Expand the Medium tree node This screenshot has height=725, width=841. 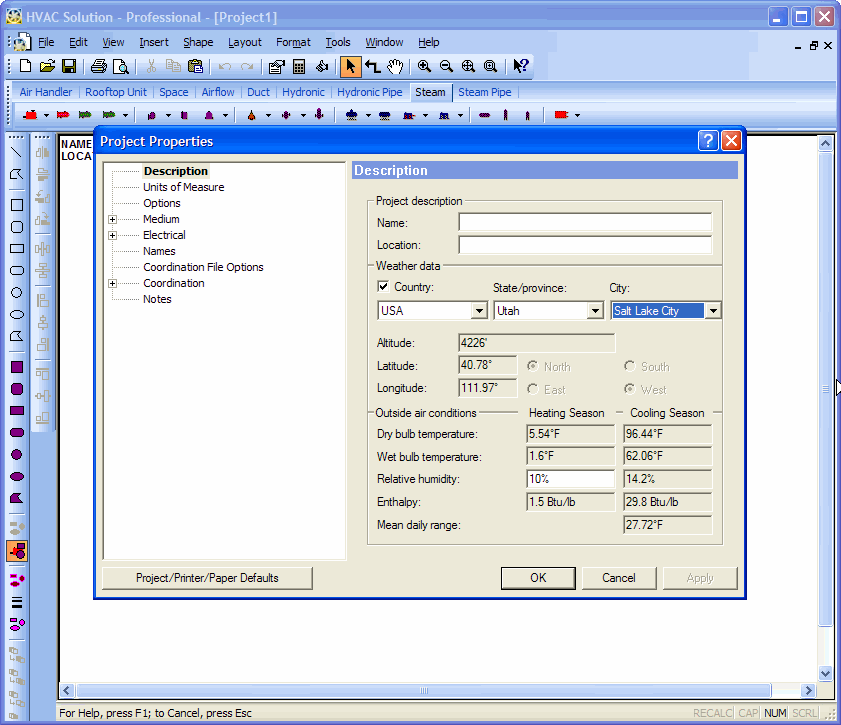tap(112, 219)
